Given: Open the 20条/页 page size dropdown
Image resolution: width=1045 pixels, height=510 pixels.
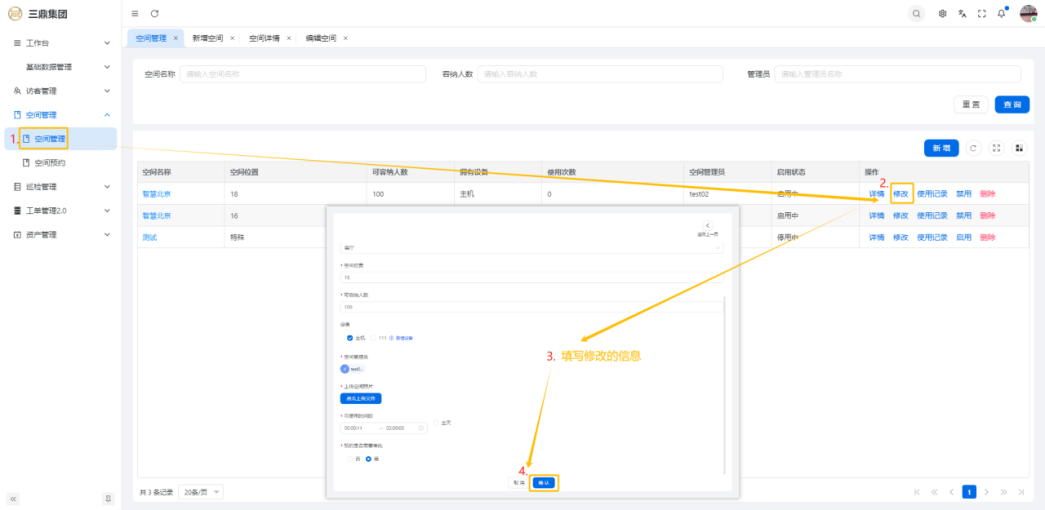Looking at the screenshot, I should click(201, 492).
